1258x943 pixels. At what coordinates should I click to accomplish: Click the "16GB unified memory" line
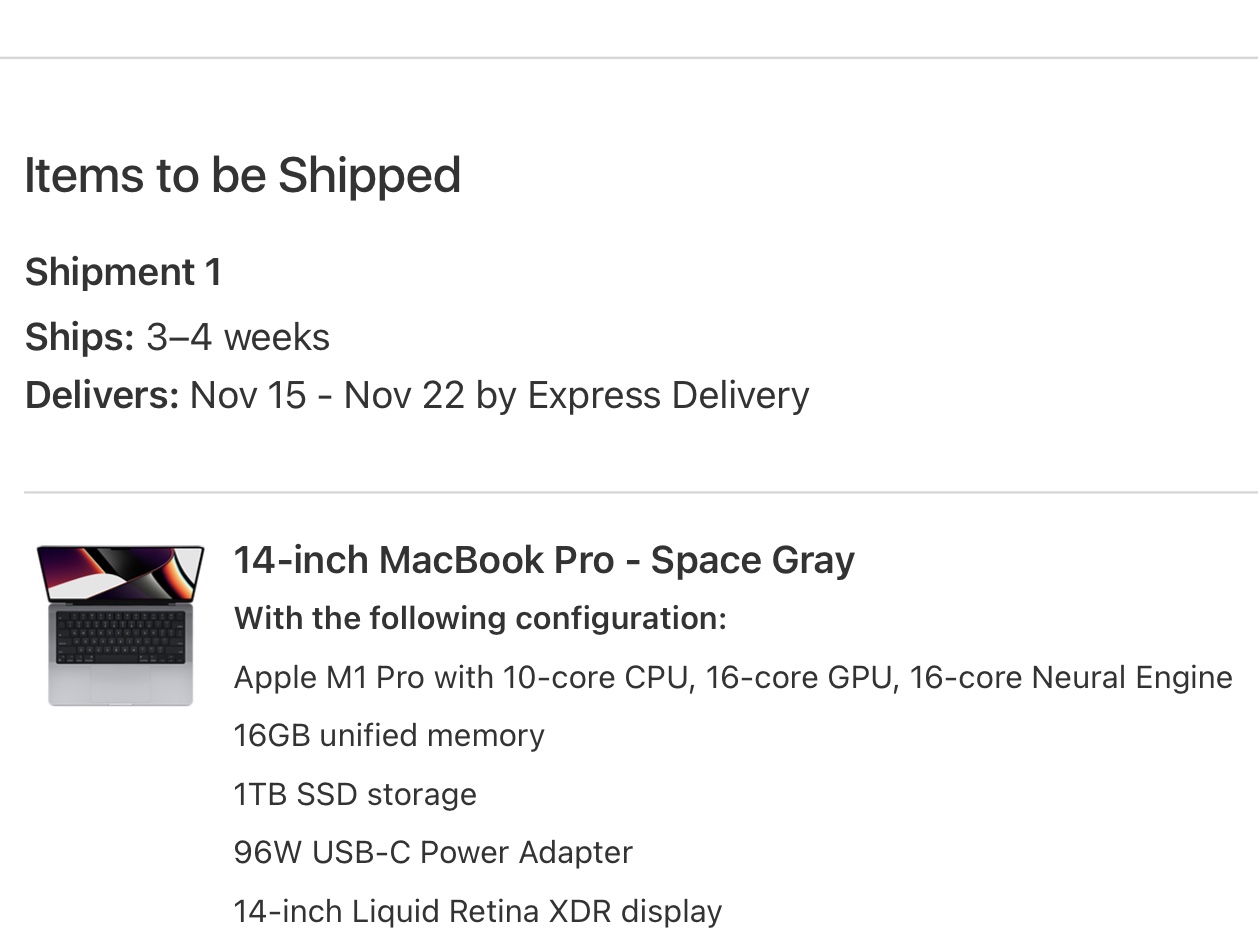389,736
